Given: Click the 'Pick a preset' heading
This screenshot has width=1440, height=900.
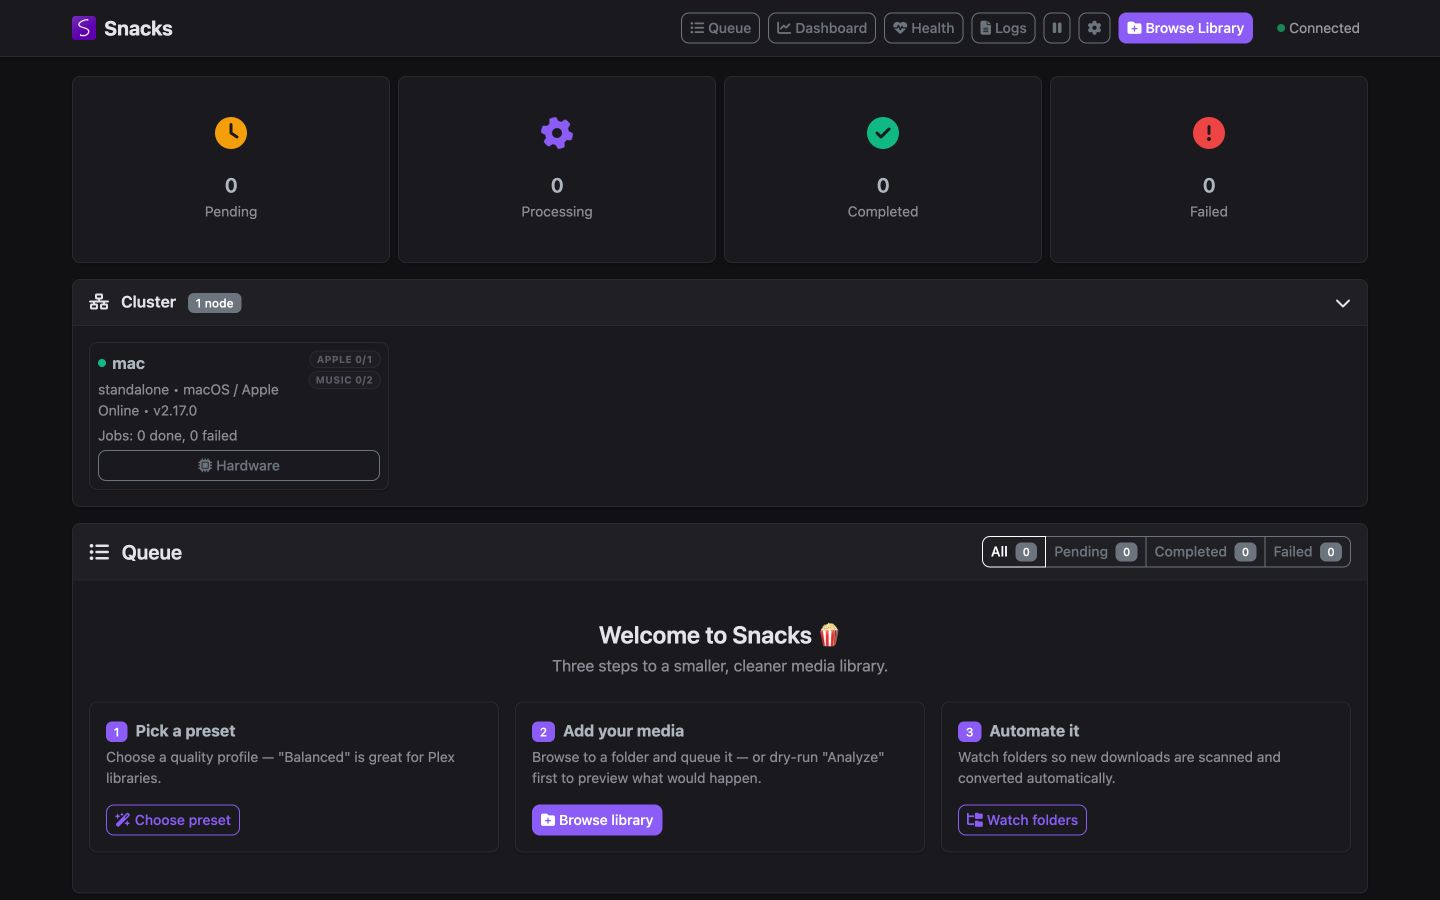Looking at the screenshot, I should tap(185, 731).
